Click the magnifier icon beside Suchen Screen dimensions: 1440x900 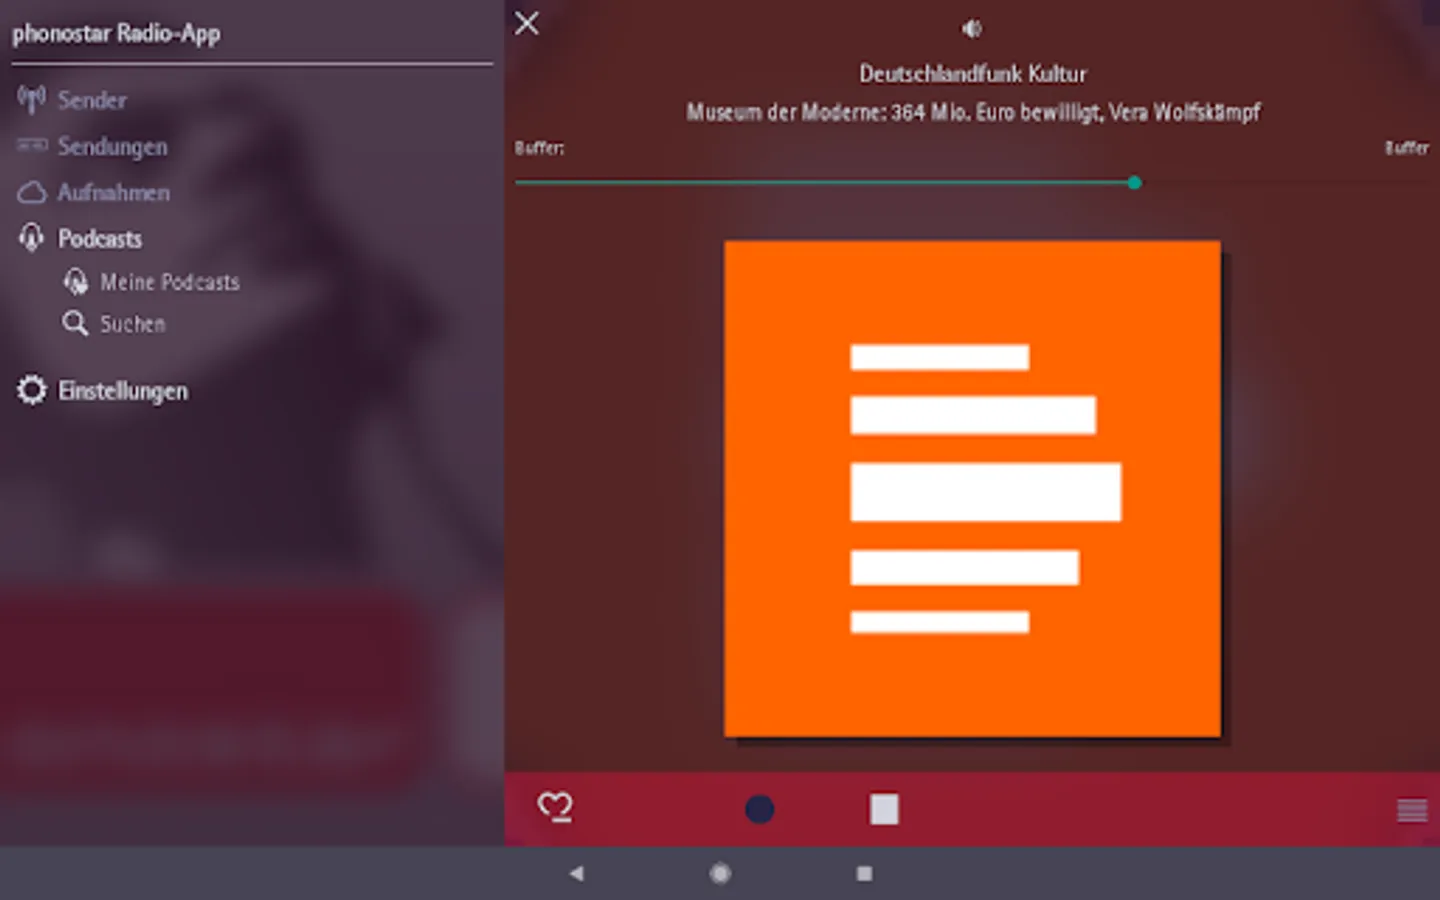click(75, 323)
